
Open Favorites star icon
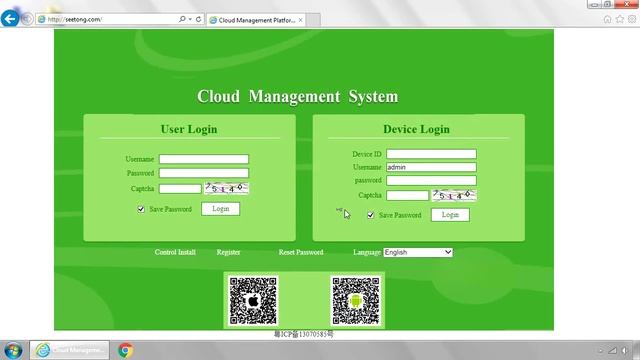(620, 19)
